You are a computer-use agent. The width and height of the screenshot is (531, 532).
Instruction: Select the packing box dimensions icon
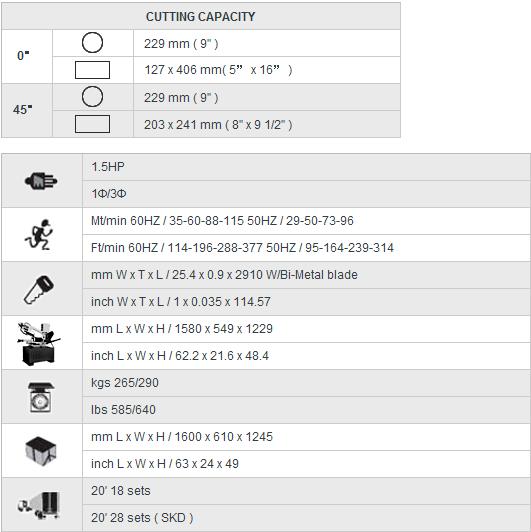[x=41, y=451]
